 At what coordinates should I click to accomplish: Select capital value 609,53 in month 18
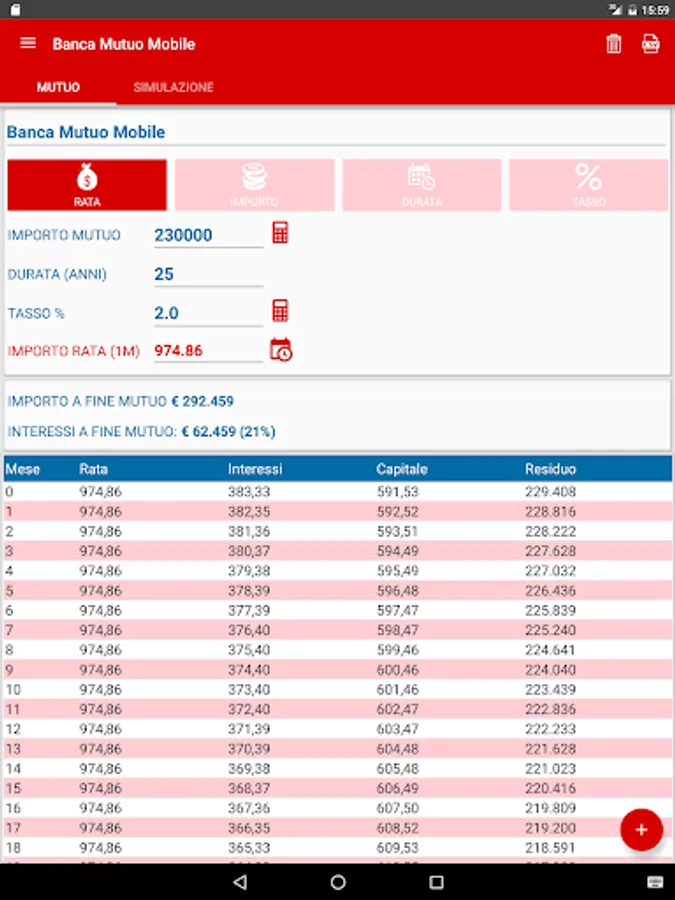[x=398, y=848]
